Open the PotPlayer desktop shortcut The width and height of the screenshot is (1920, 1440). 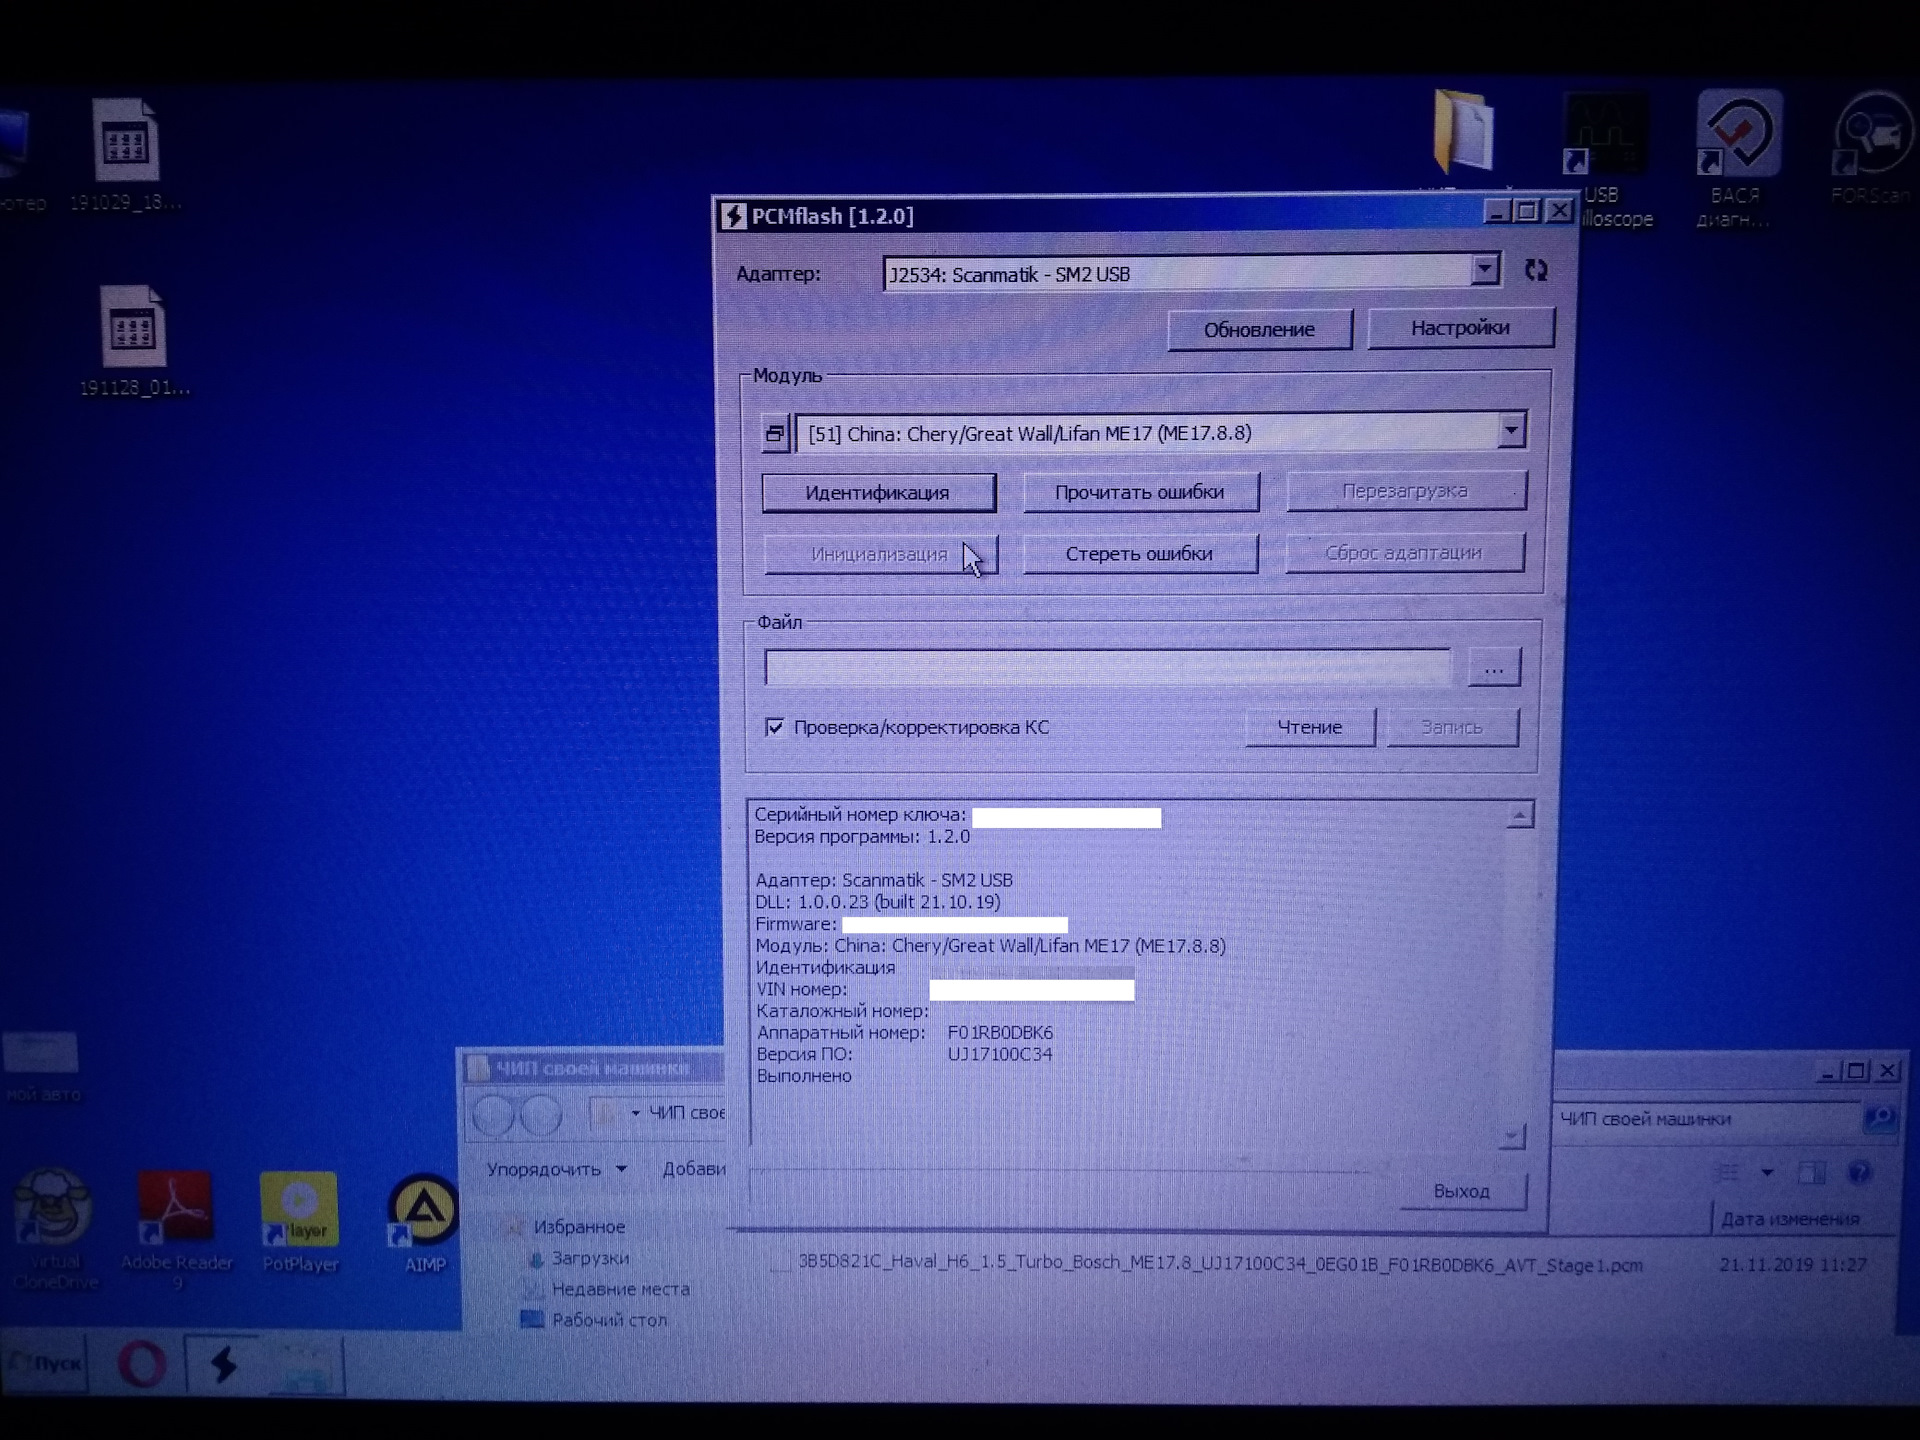point(299,1222)
